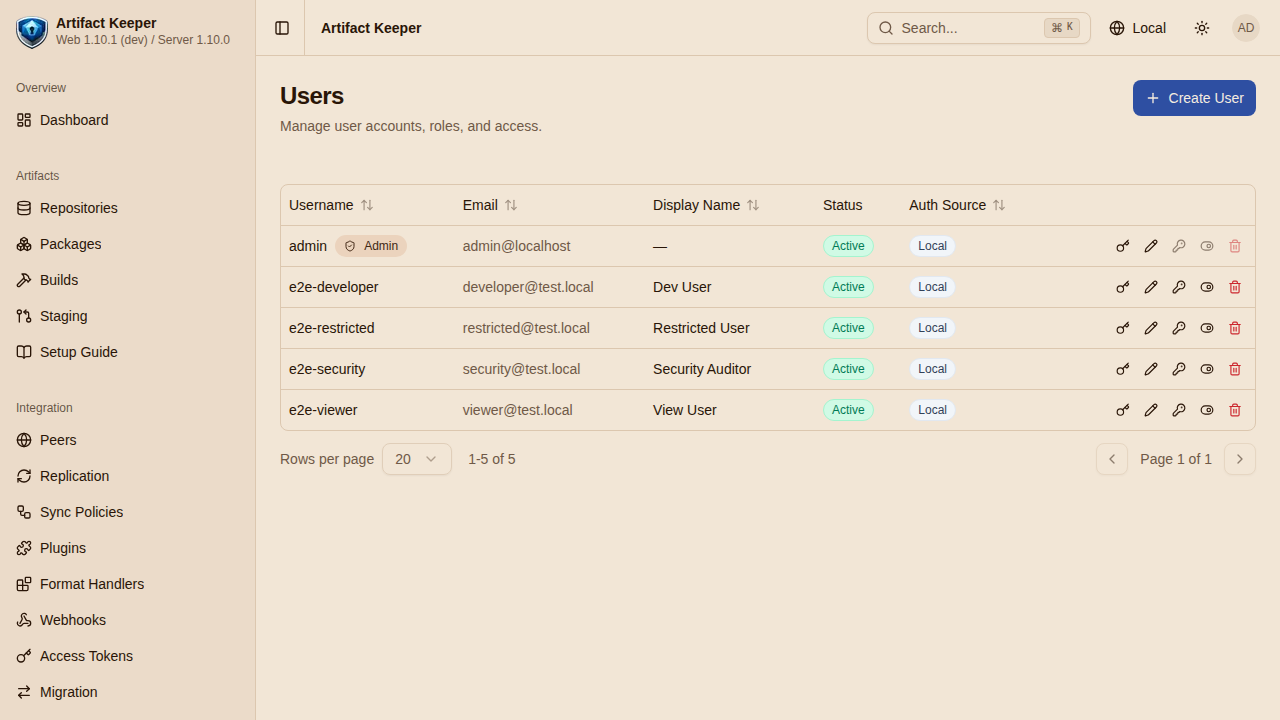This screenshot has height=720, width=1280.
Task: Open access tokens icon for e2e-viewer row
Action: click(x=1123, y=410)
